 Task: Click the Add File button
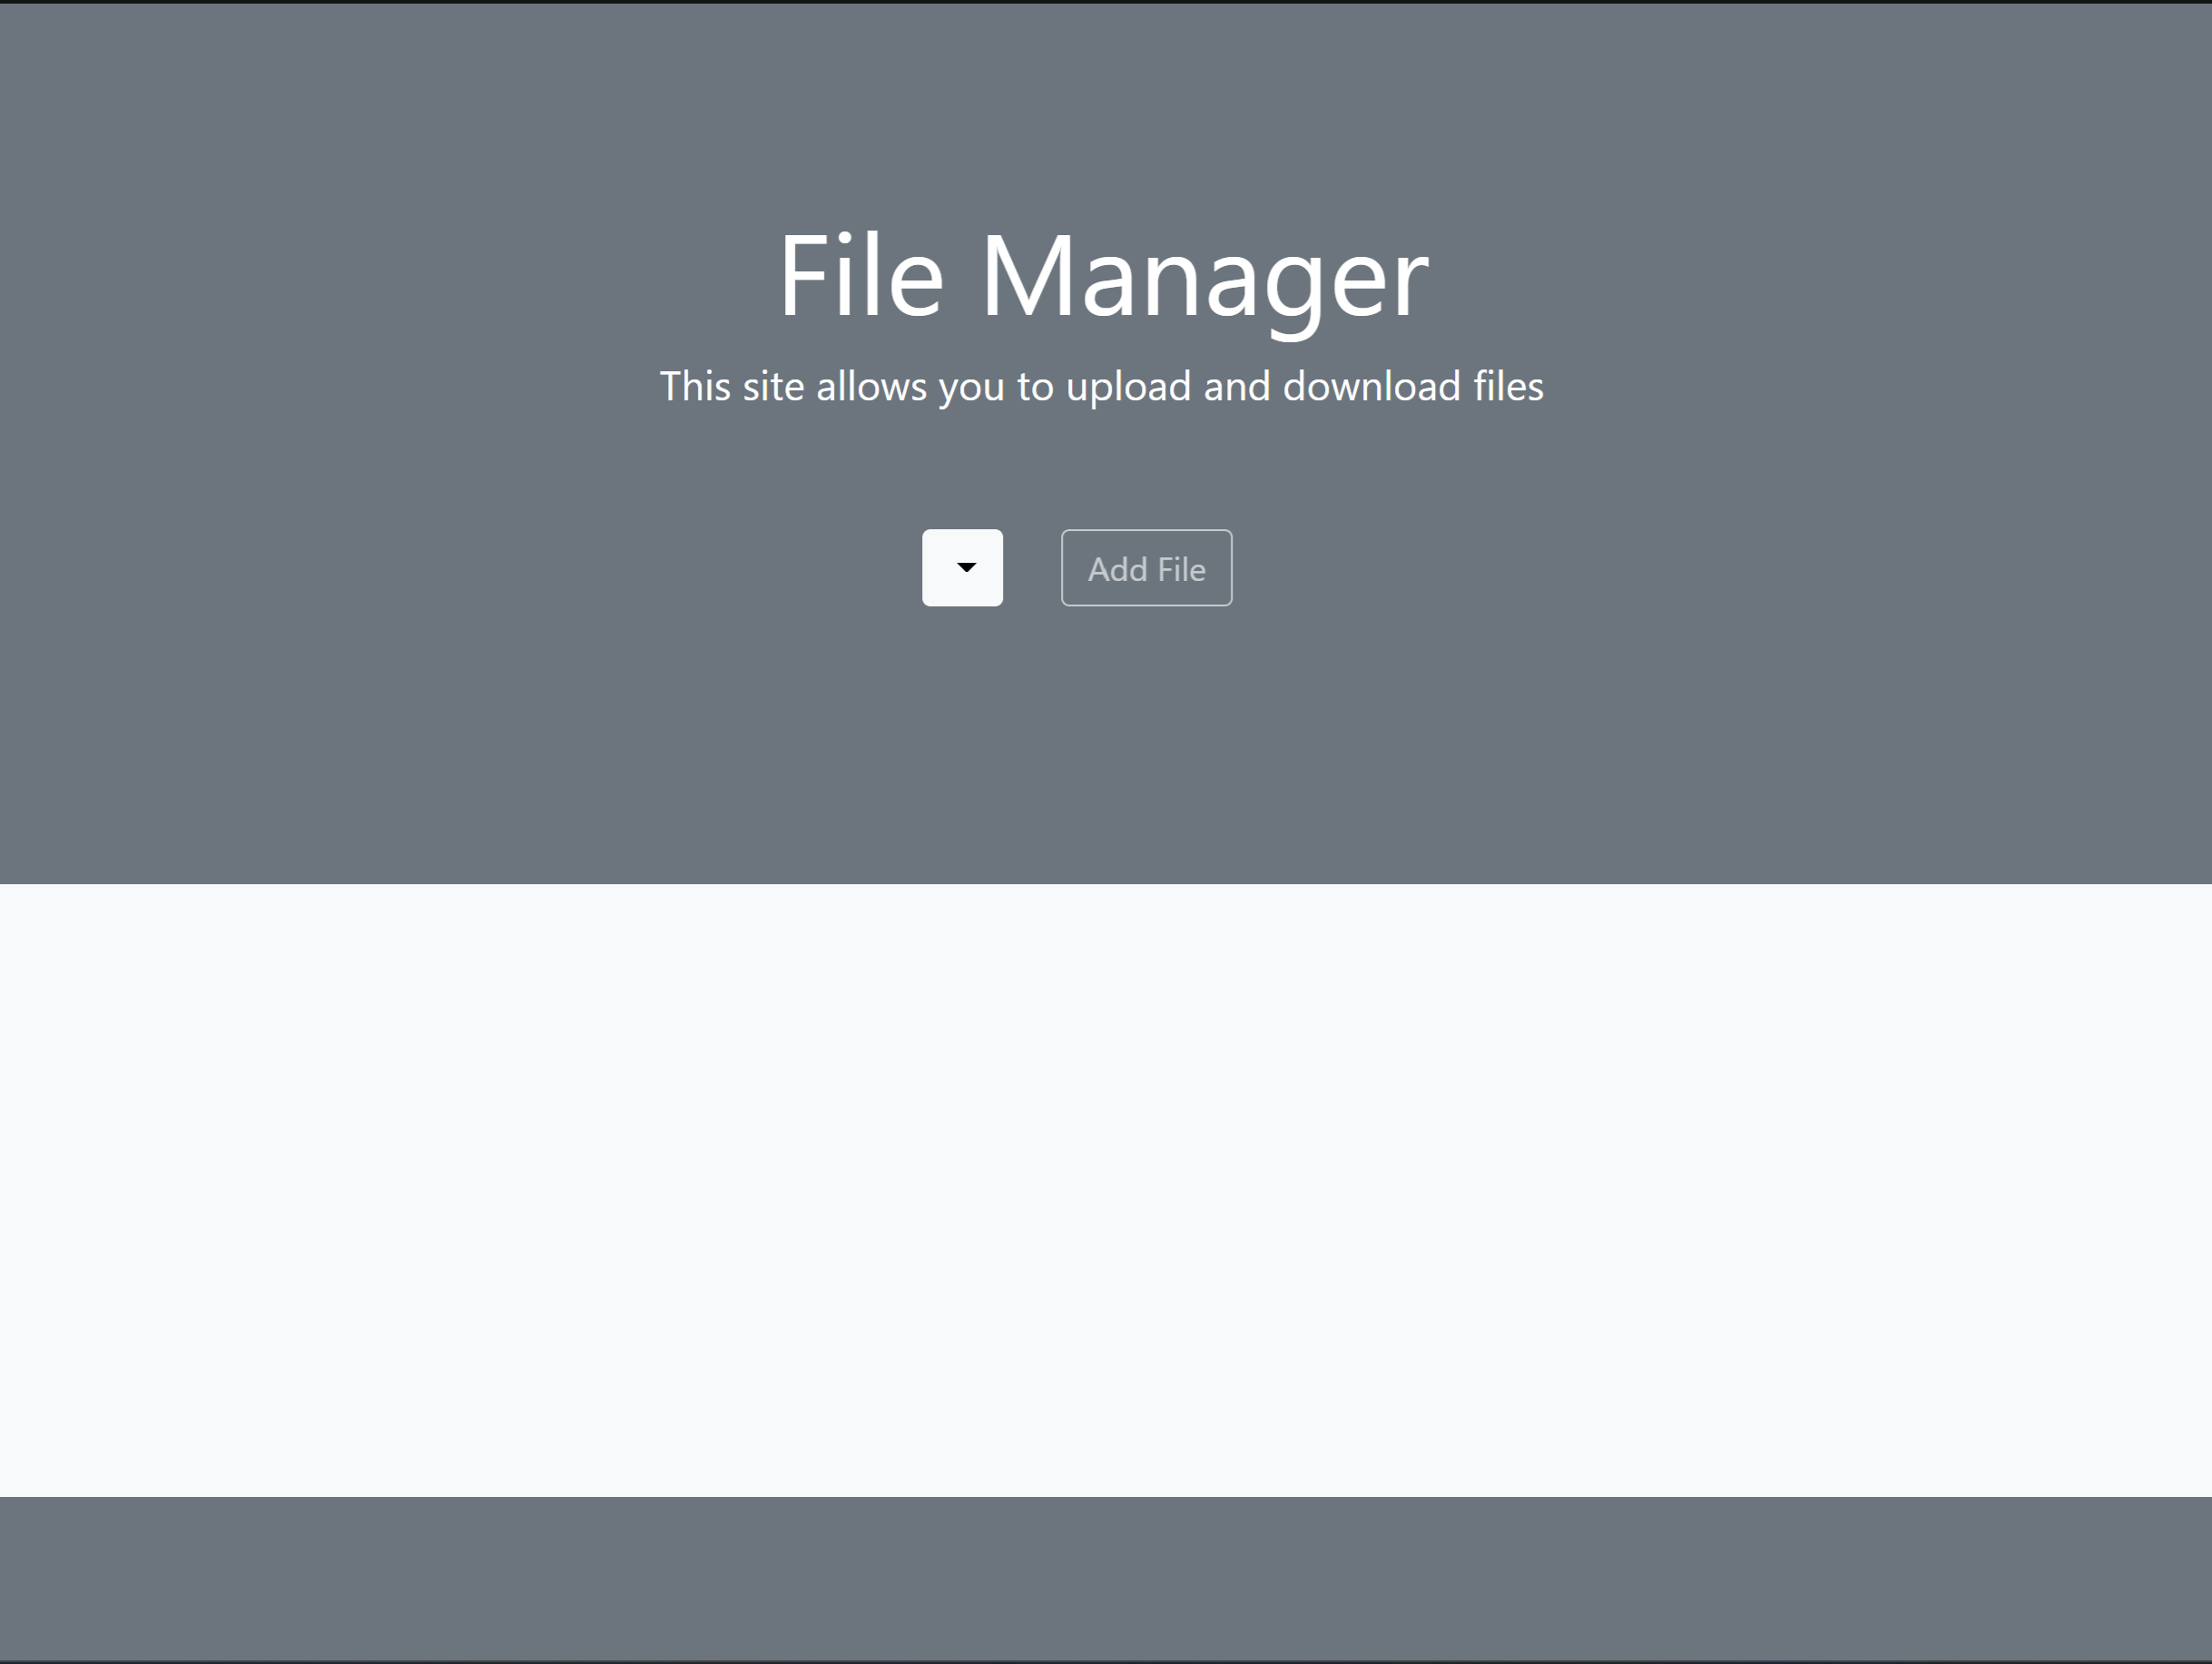[x=1146, y=568]
